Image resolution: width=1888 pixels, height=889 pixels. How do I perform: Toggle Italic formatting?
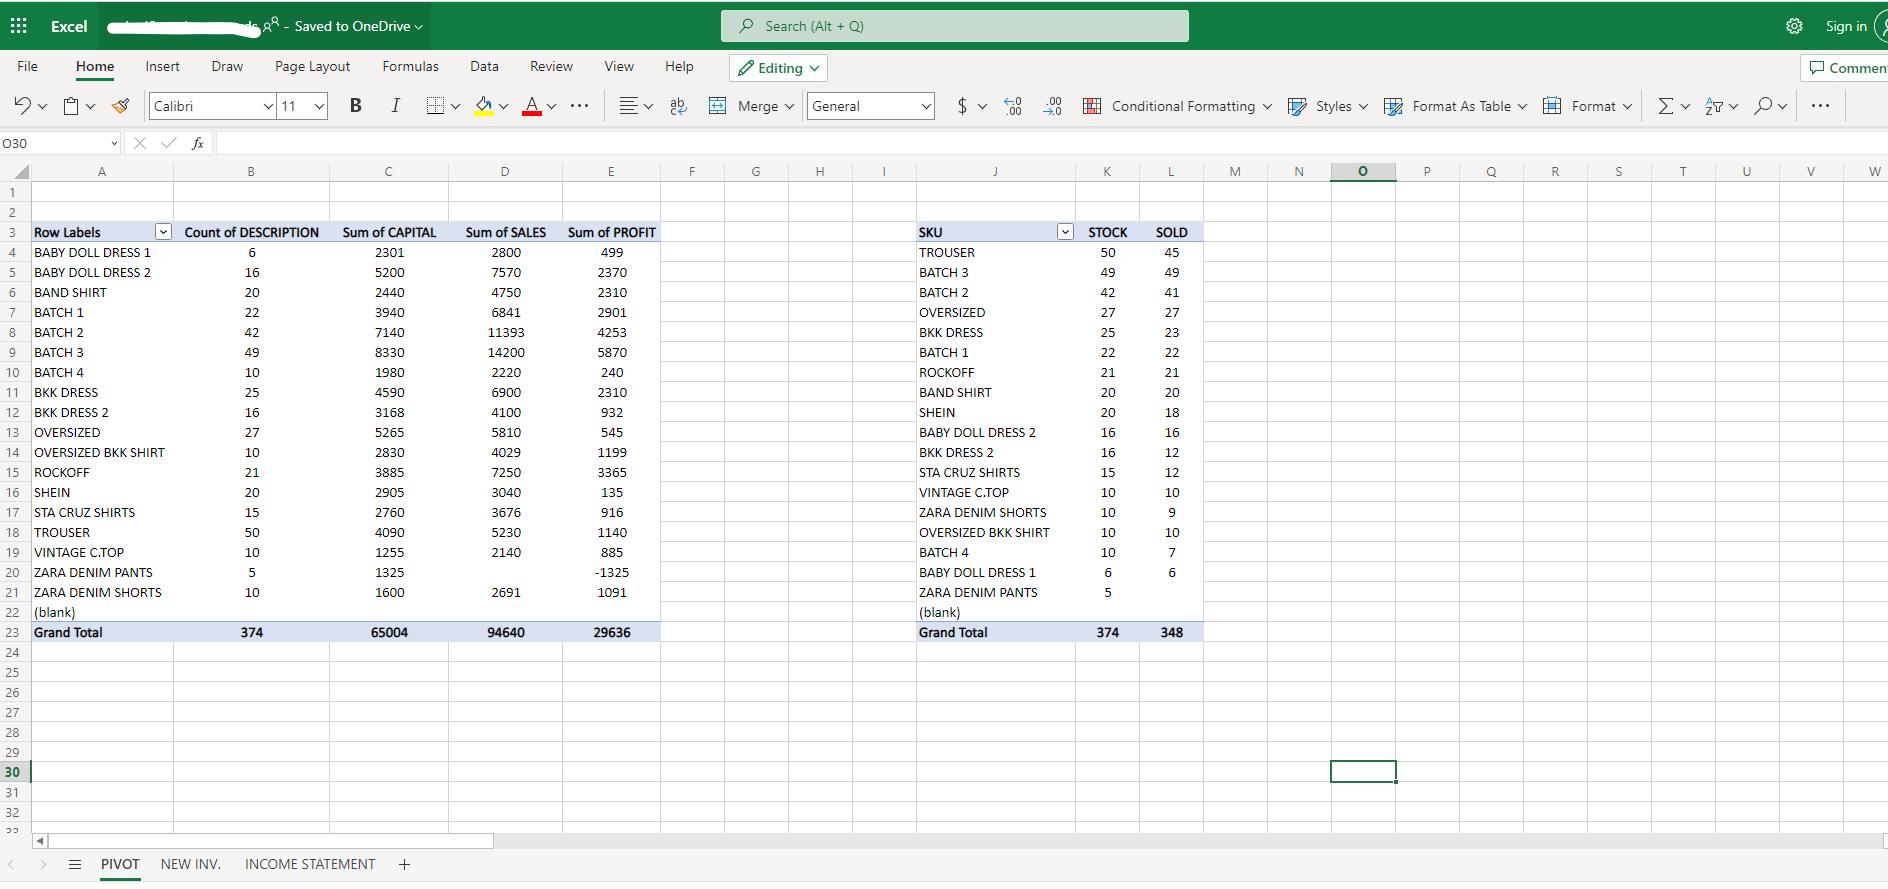pyautogui.click(x=395, y=106)
